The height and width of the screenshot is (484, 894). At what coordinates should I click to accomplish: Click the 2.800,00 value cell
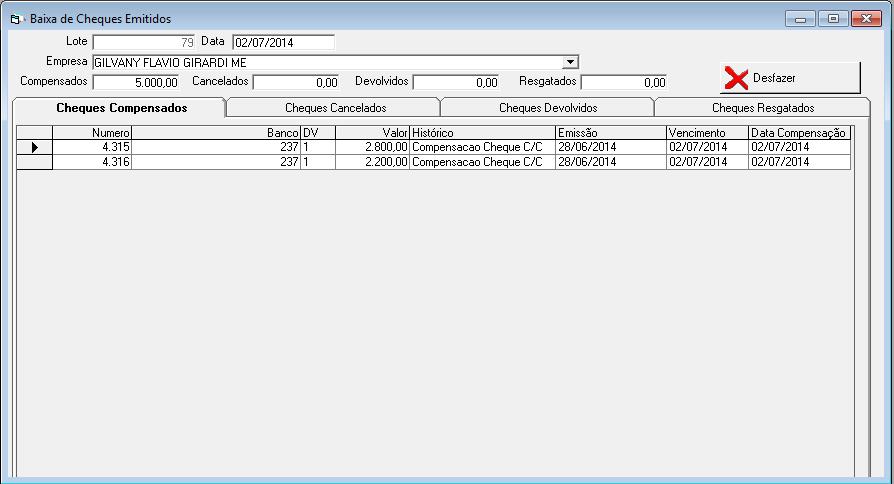point(372,147)
